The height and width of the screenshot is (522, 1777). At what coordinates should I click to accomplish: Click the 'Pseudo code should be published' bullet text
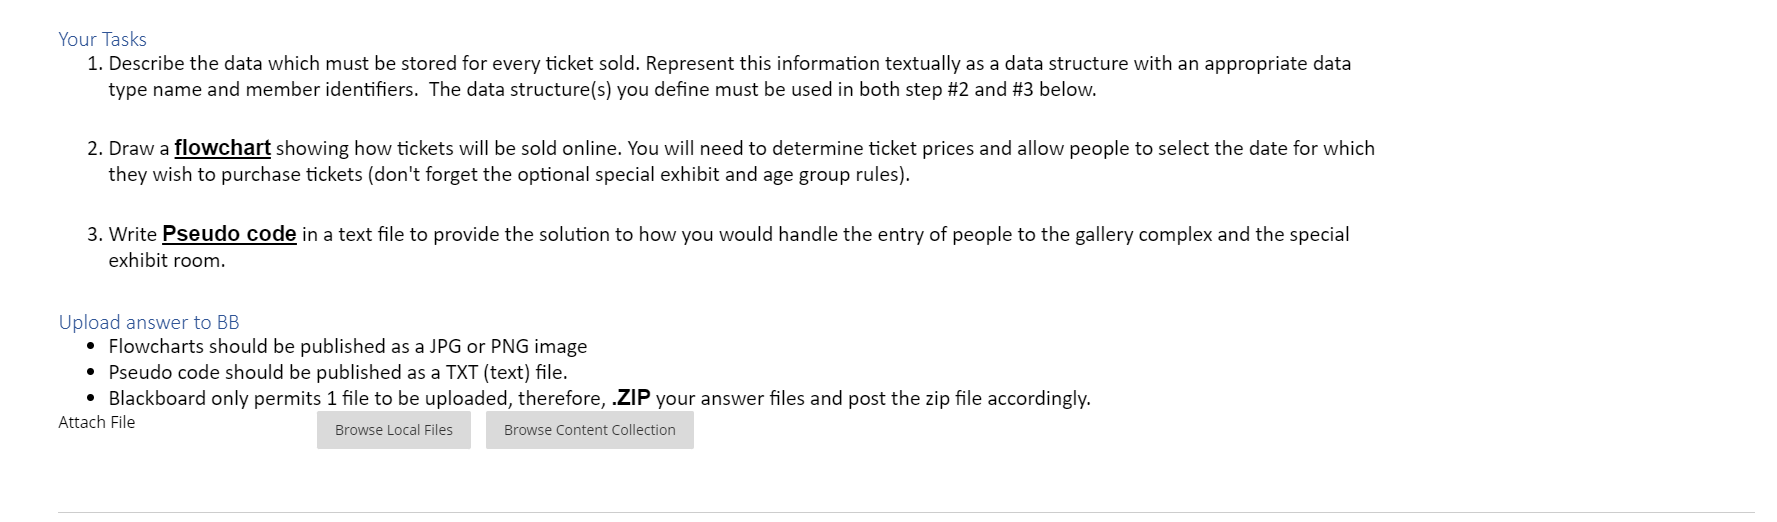point(338,372)
